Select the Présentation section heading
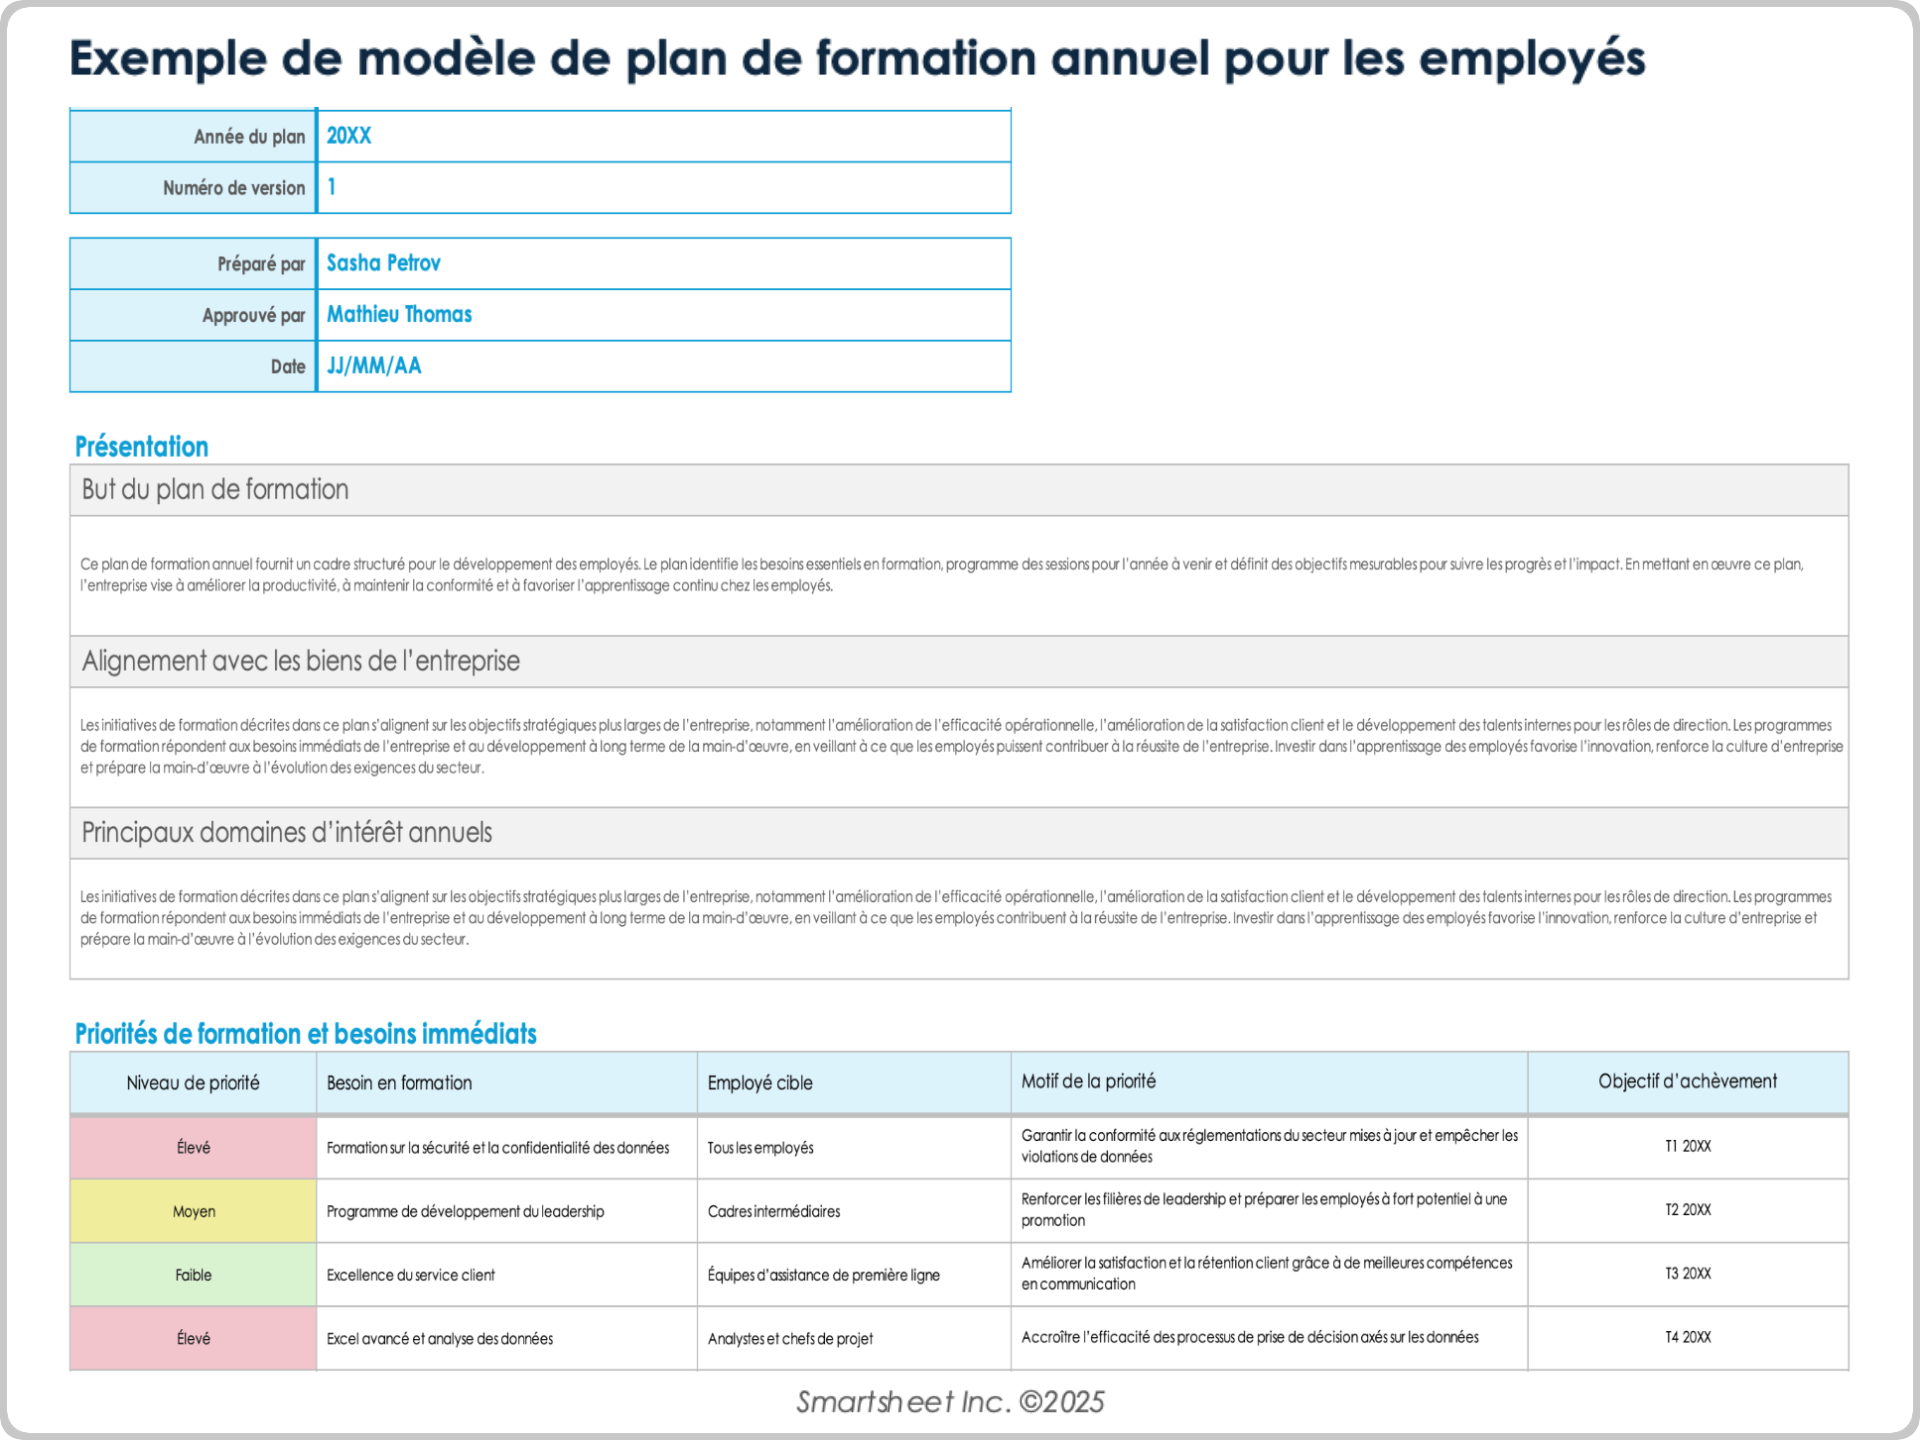This screenshot has width=1920, height=1440. 142,447
